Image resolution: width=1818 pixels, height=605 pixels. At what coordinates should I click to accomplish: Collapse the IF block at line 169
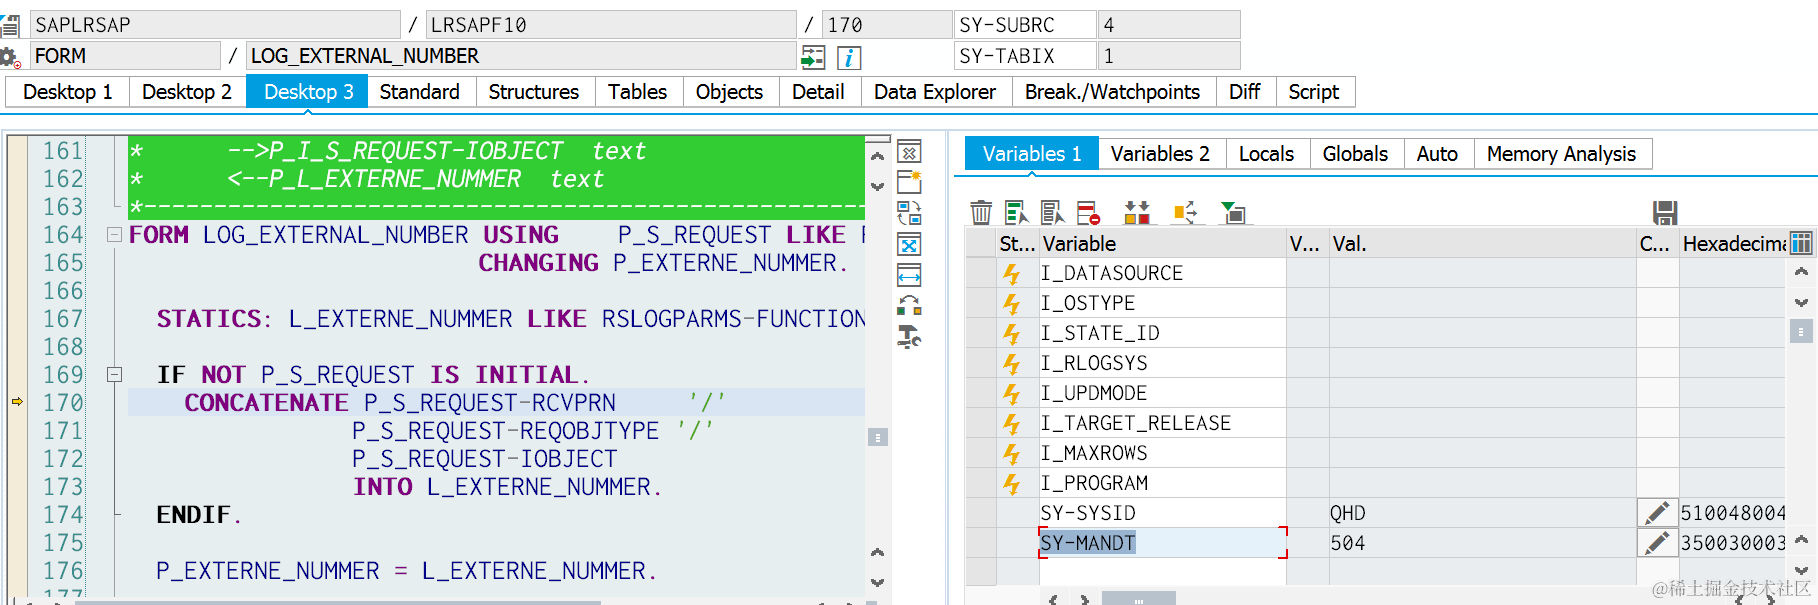(x=114, y=375)
